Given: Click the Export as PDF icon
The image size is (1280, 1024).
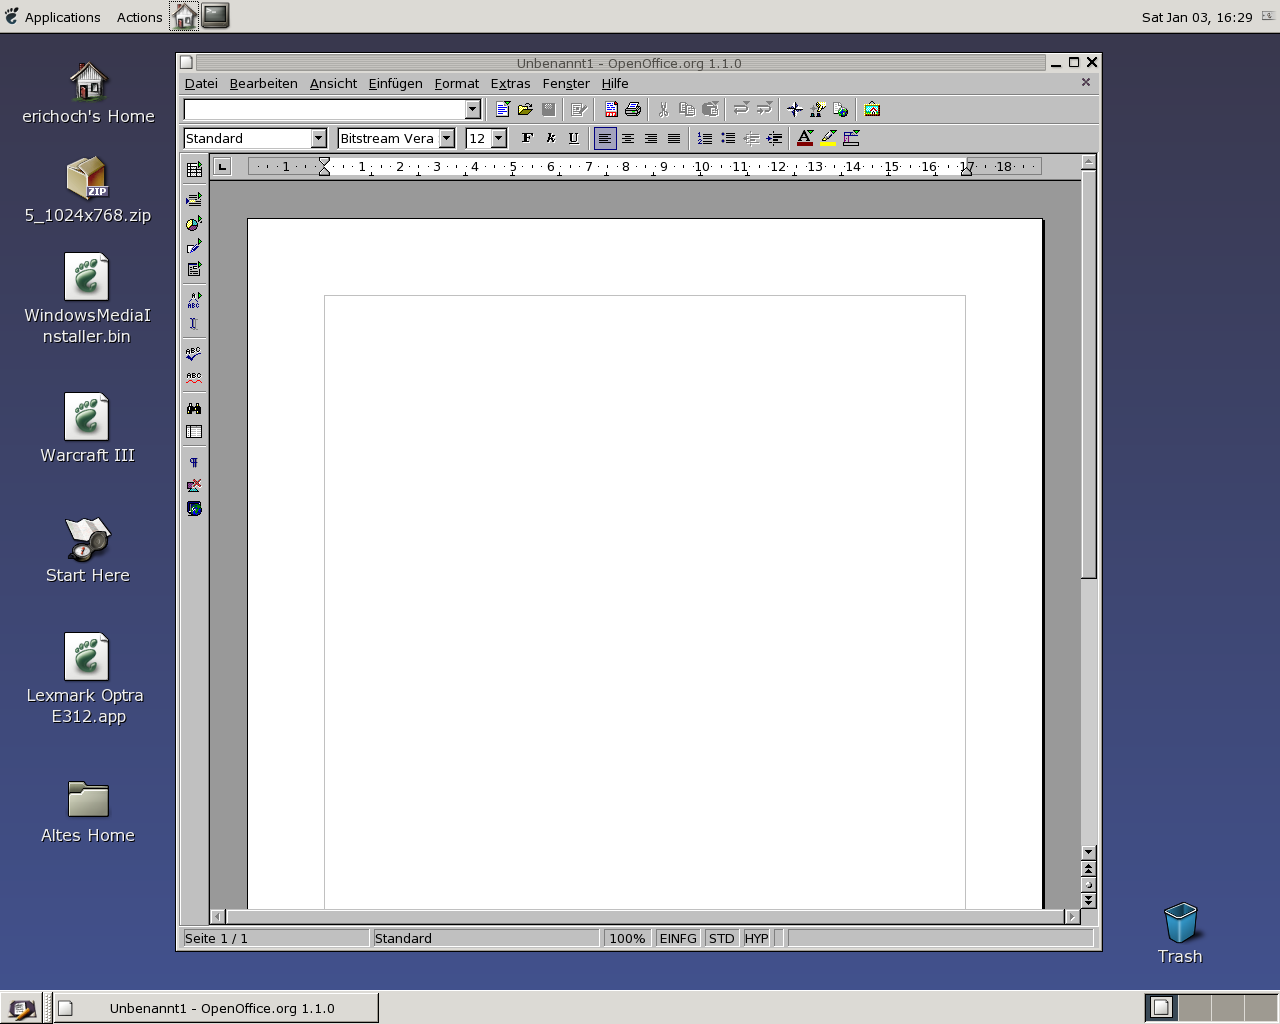Looking at the screenshot, I should [611, 110].
